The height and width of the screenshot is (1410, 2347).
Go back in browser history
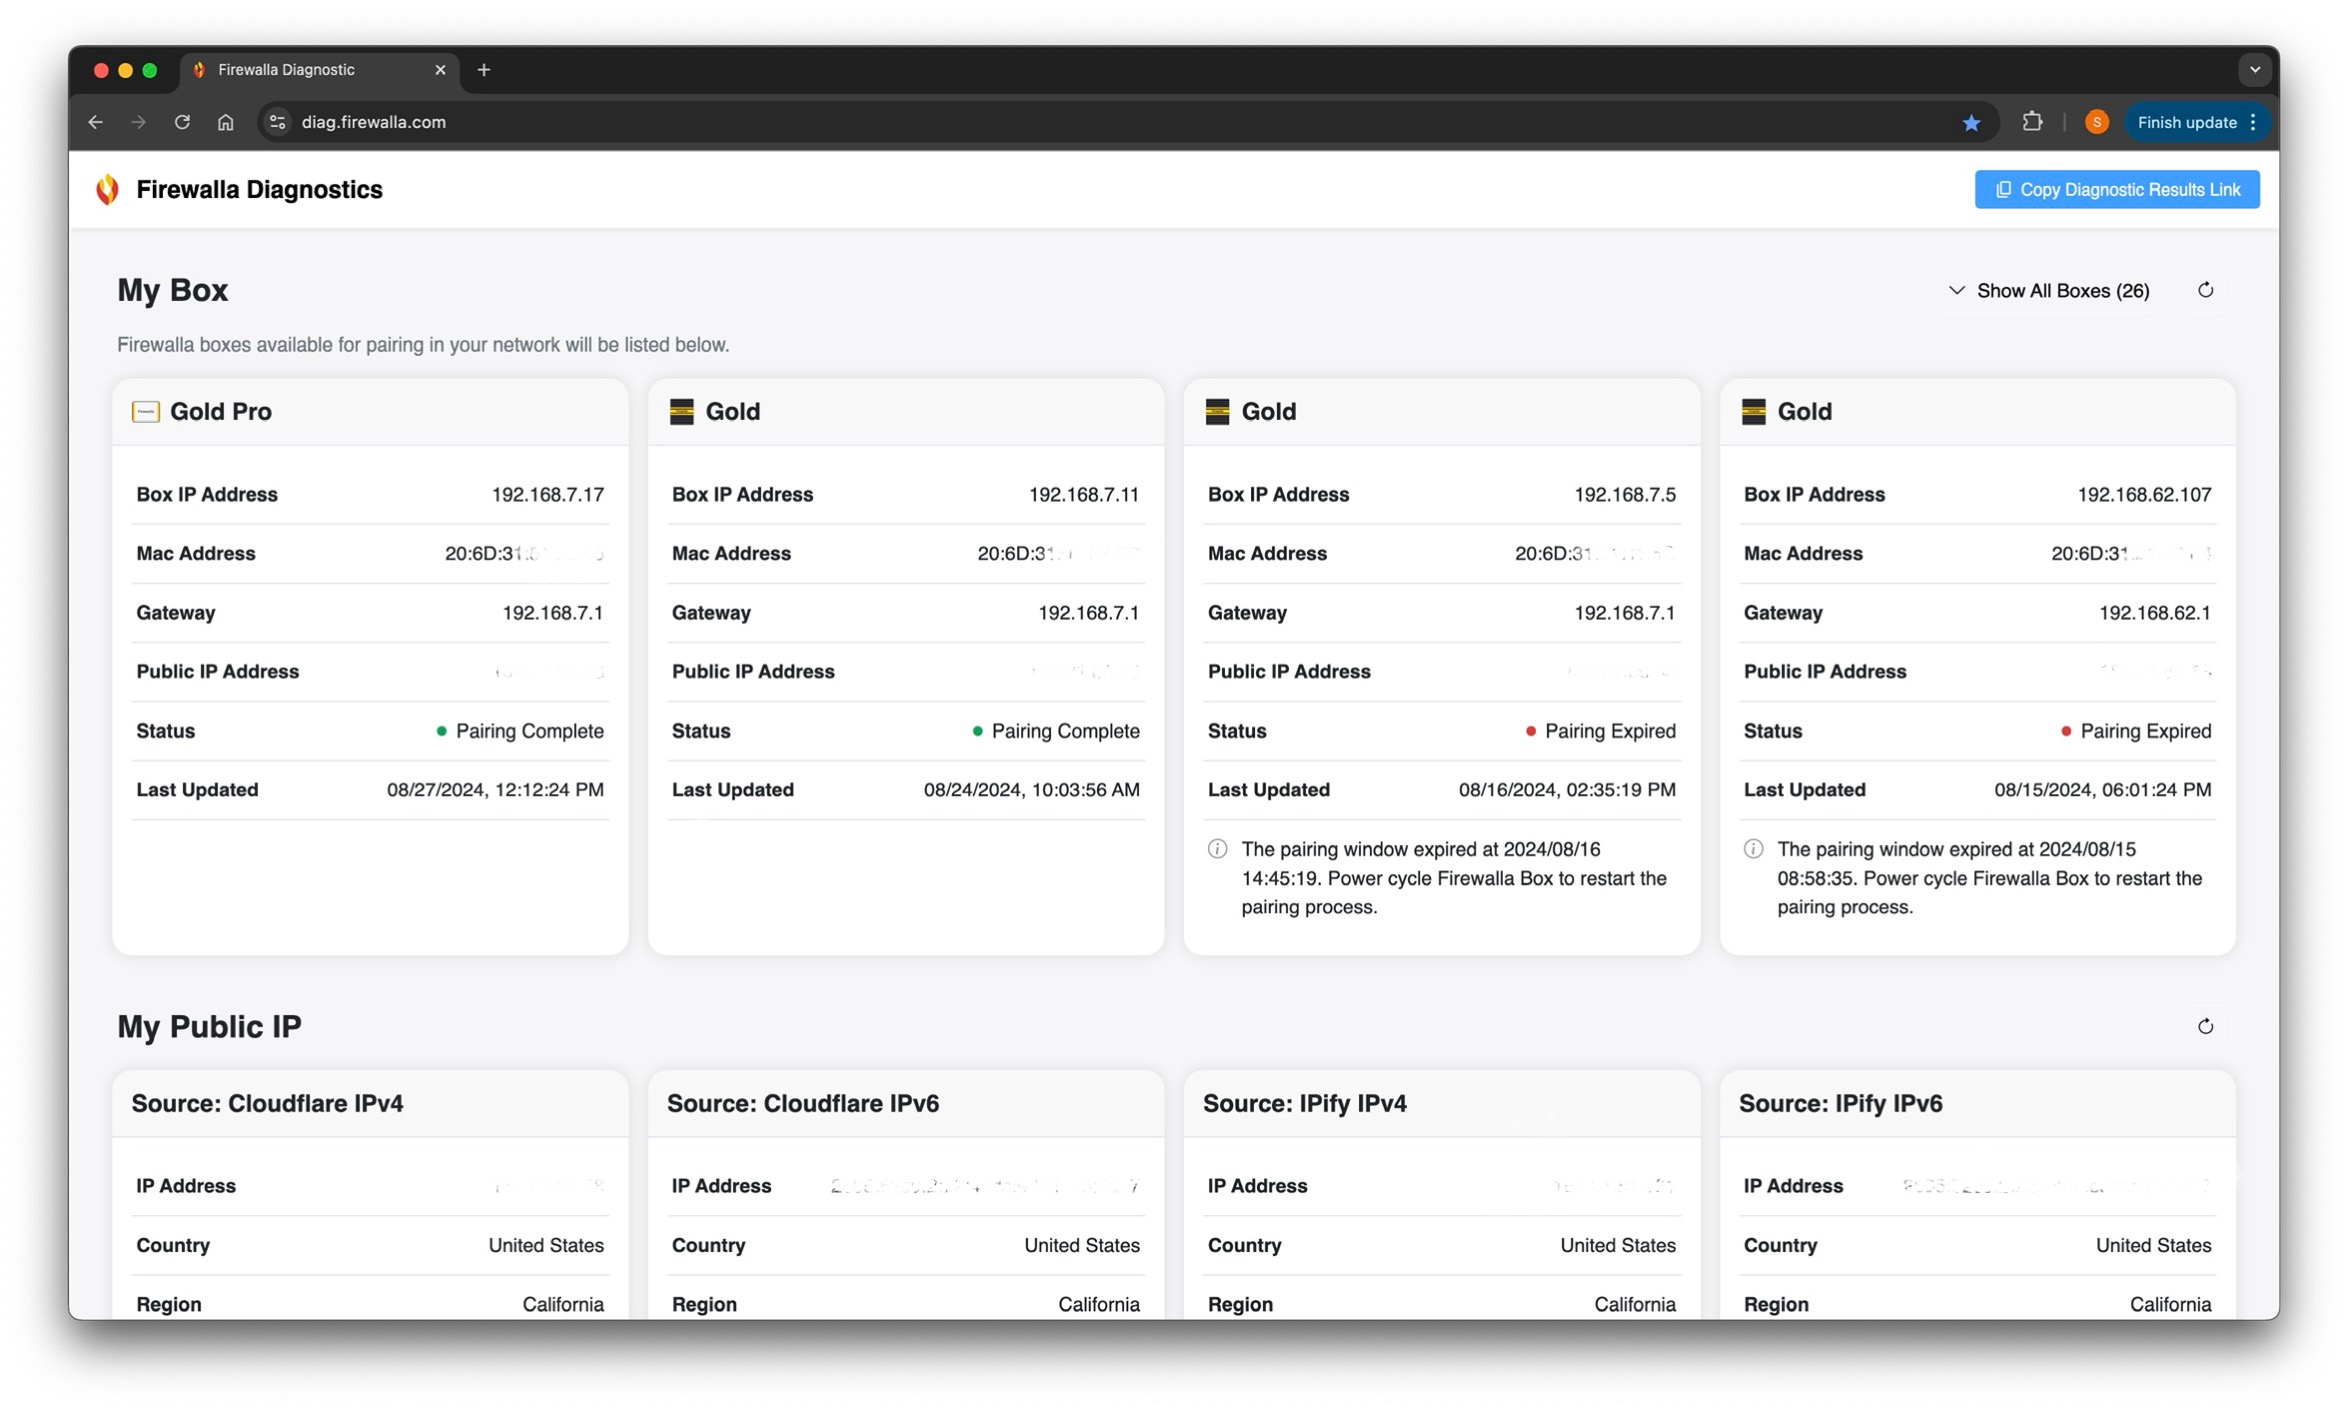coord(95,122)
